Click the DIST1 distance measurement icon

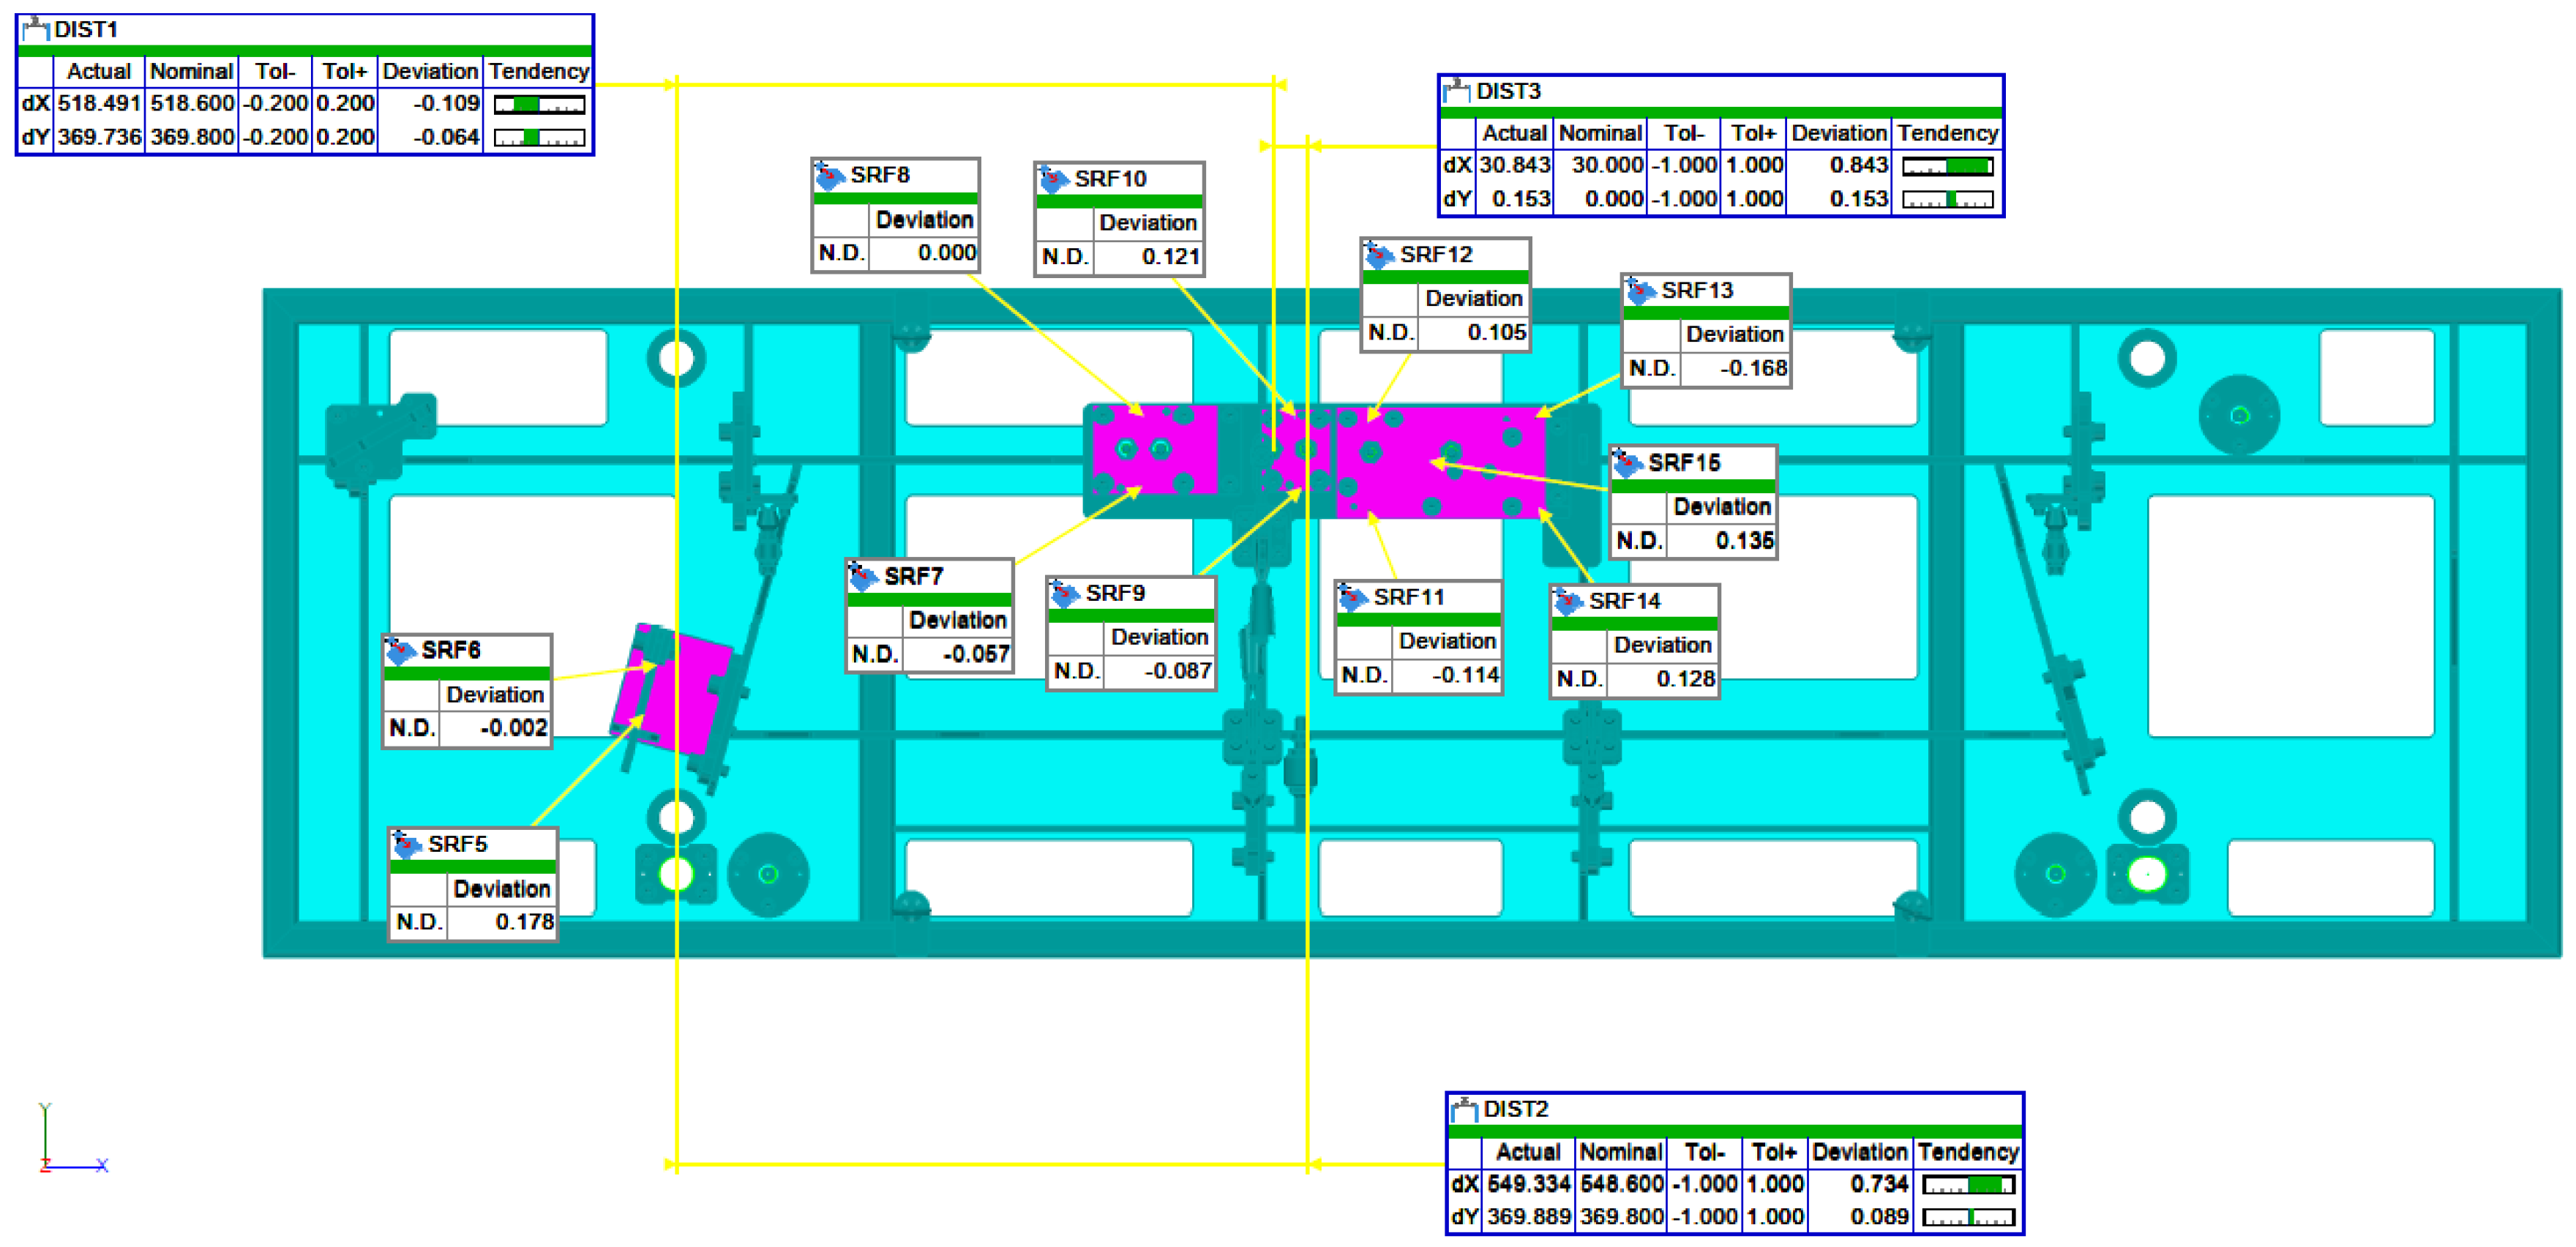[36, 29]
